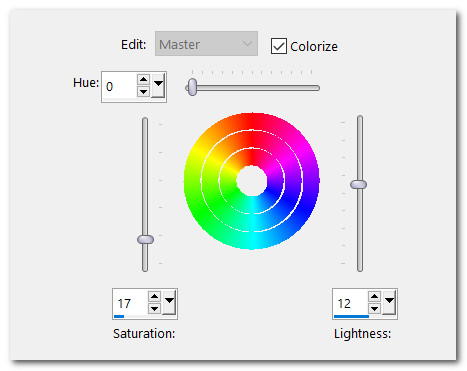Decrease Hue value with down arrow

(143, 91)
